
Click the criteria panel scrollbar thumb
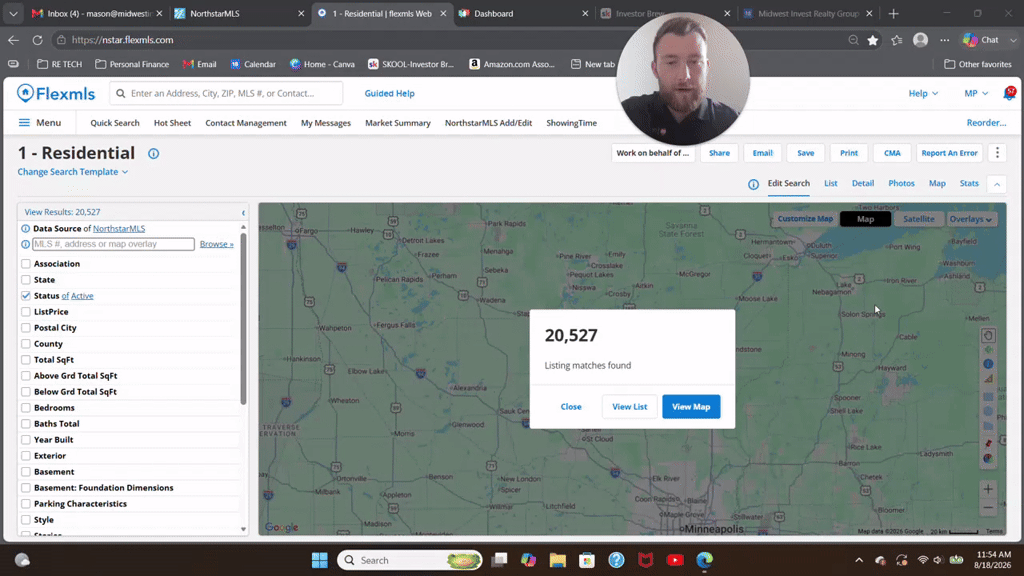click(x=243, y=318)
